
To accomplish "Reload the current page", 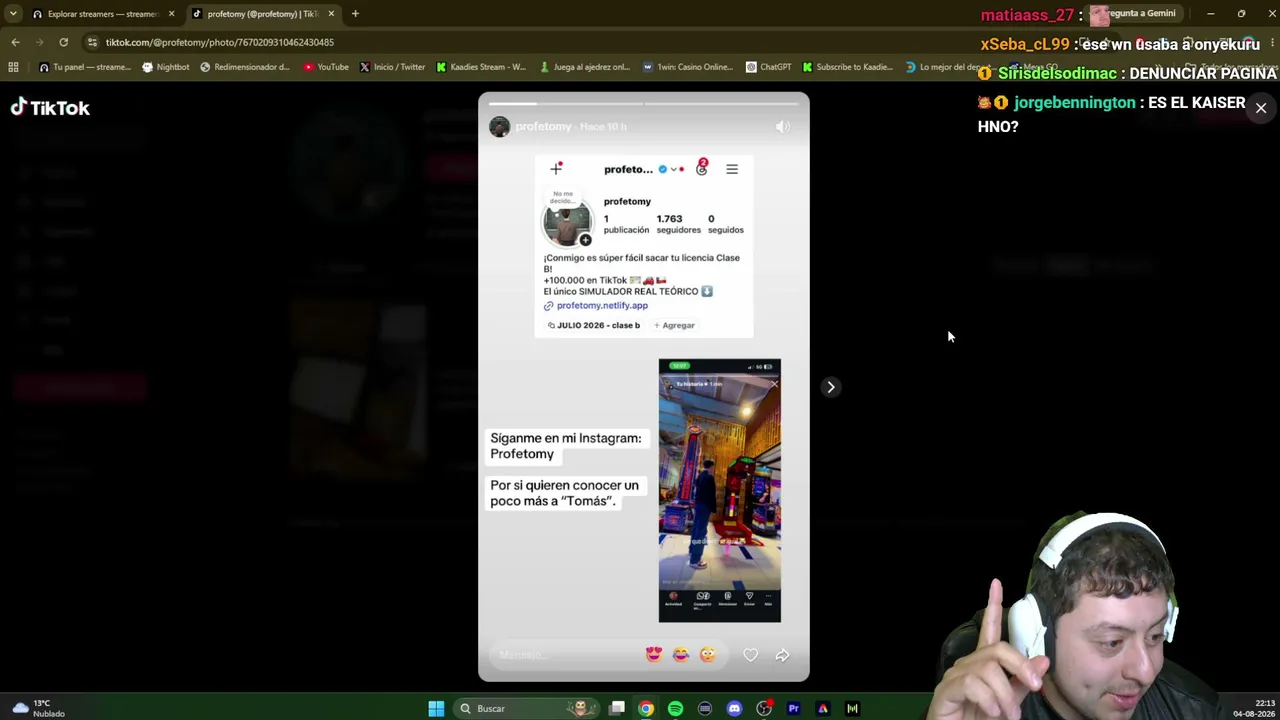I will pos(63,42).
